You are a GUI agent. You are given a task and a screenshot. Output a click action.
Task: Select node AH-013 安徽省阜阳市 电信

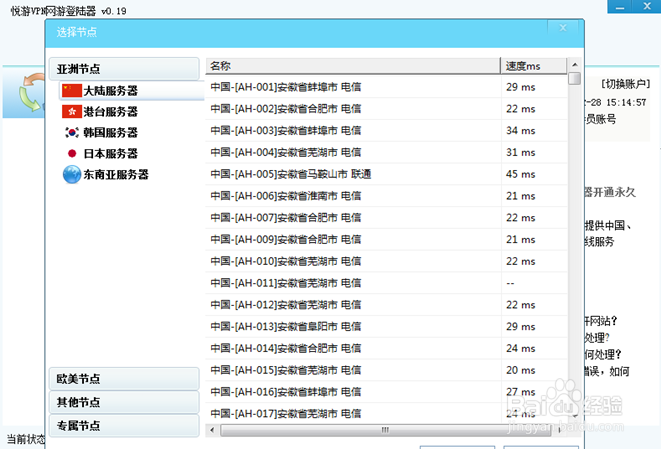click(x=386, y=327)
